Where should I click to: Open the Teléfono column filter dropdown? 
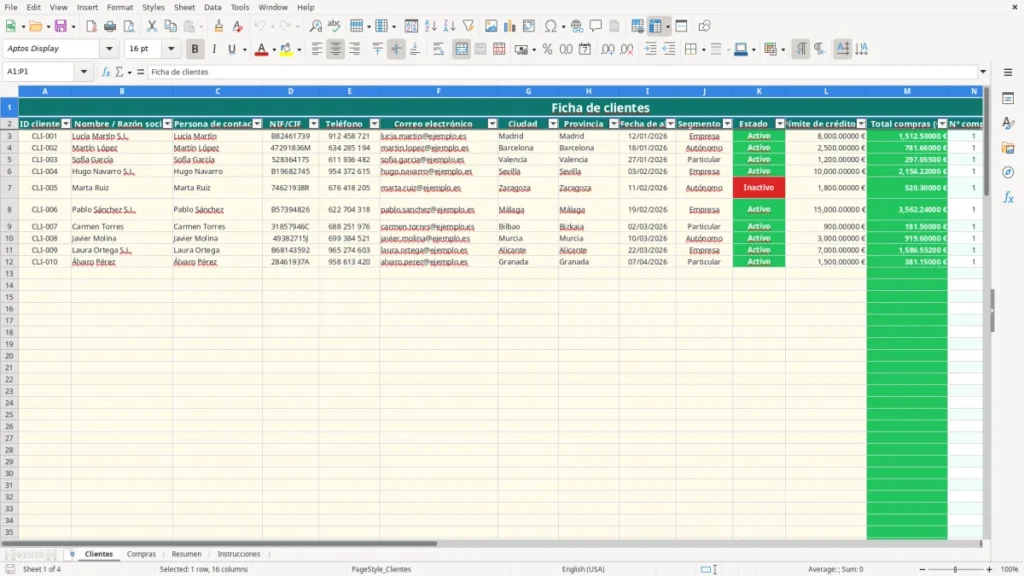coord(374,124)
